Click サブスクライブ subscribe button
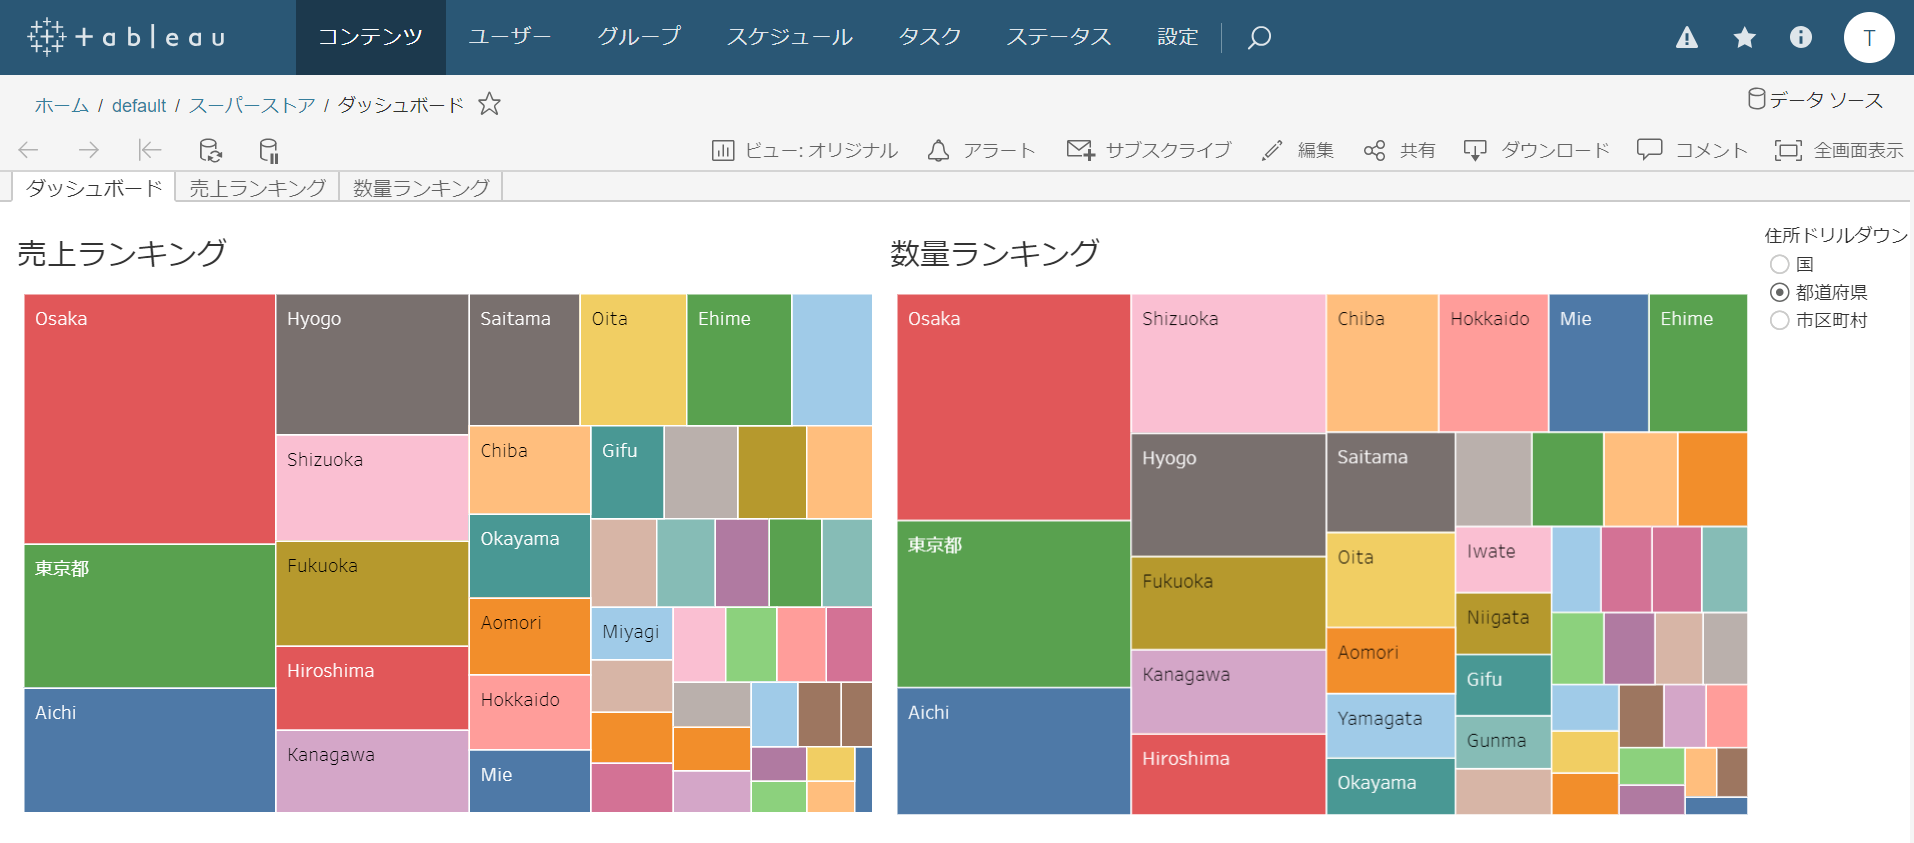Viewport: 1914px width, 843px height. coord(1149,150)
